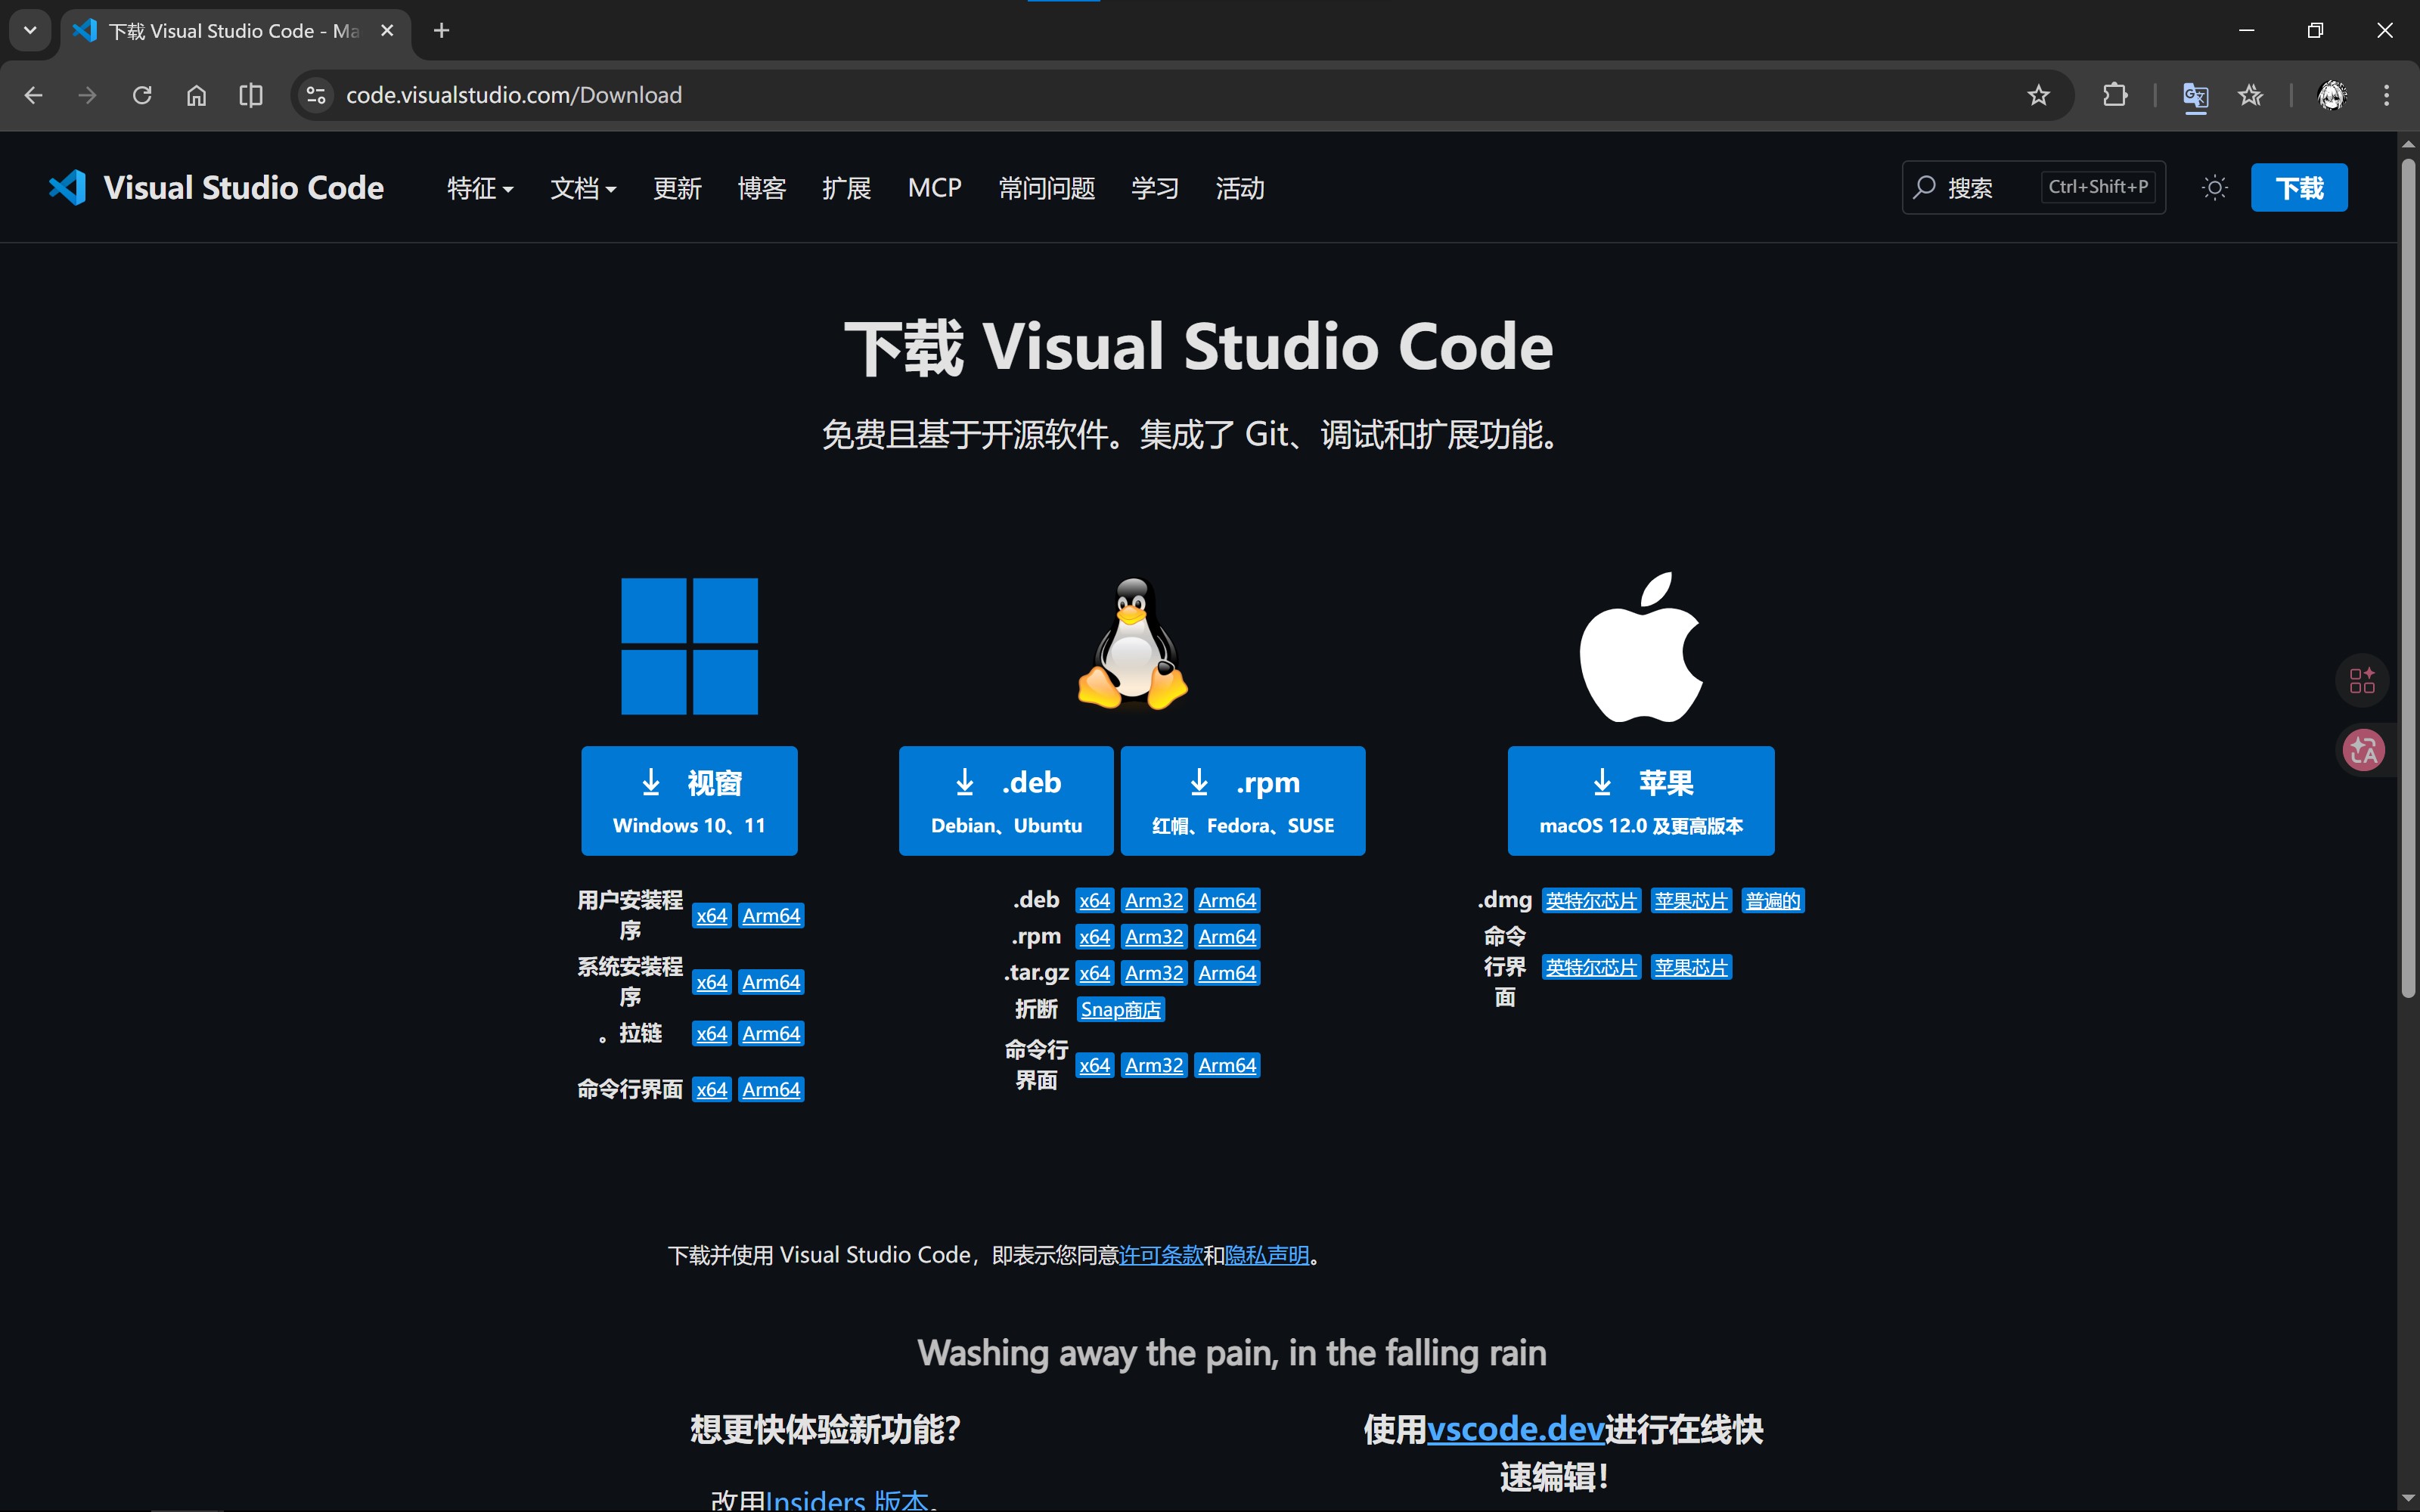View site information icon in address bar
This screenshot has height=1512, width=2420.
[316, 95]
